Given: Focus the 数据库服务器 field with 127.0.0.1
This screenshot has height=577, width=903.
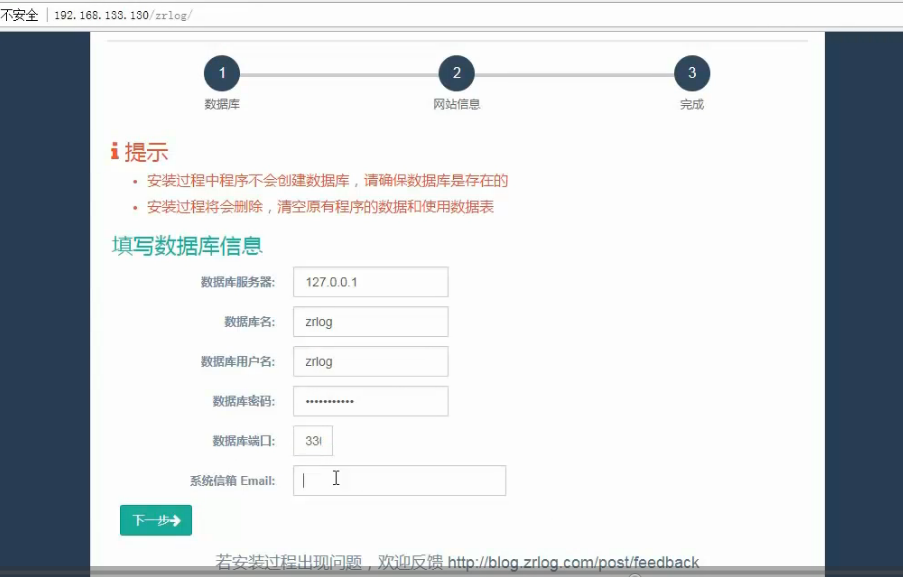Looking at the screenshot, I should tap(370, 282).
